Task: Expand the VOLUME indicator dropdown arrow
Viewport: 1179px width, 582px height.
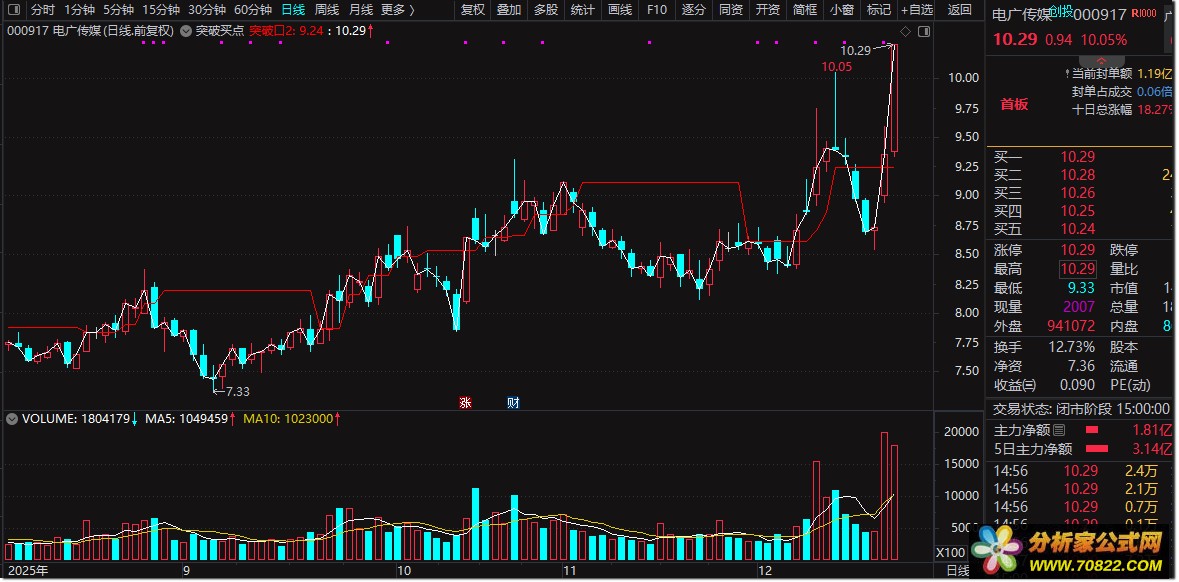Action: pyautogui.click(x=12, y=419)
